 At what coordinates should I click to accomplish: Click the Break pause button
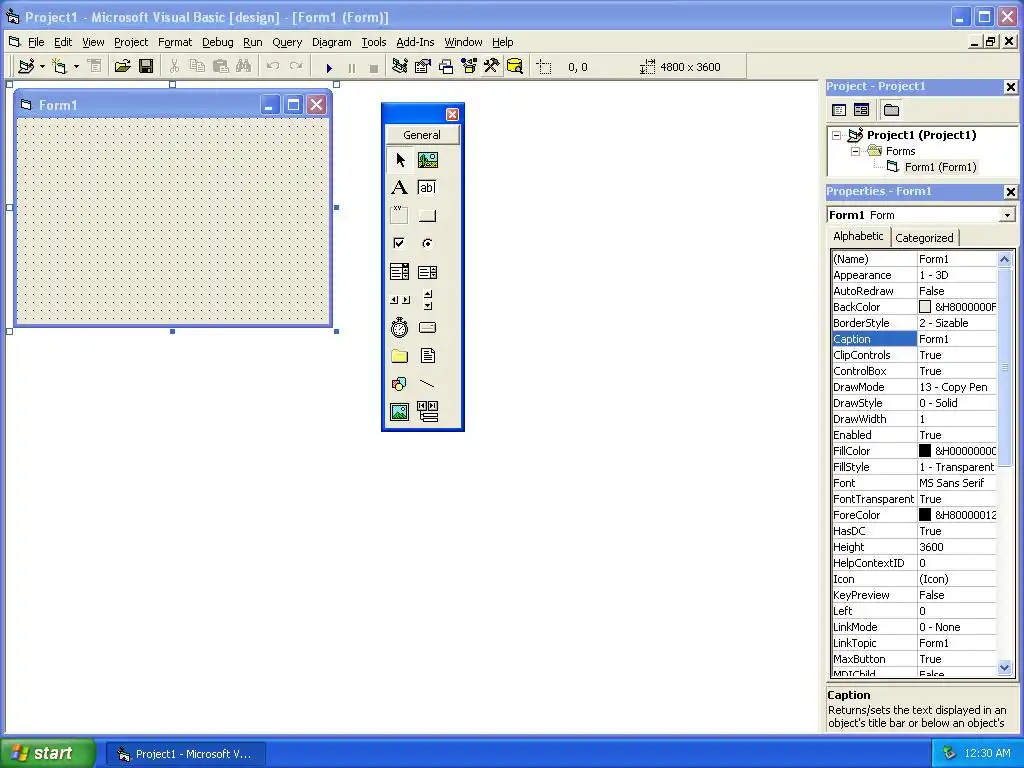coord(352,67)
